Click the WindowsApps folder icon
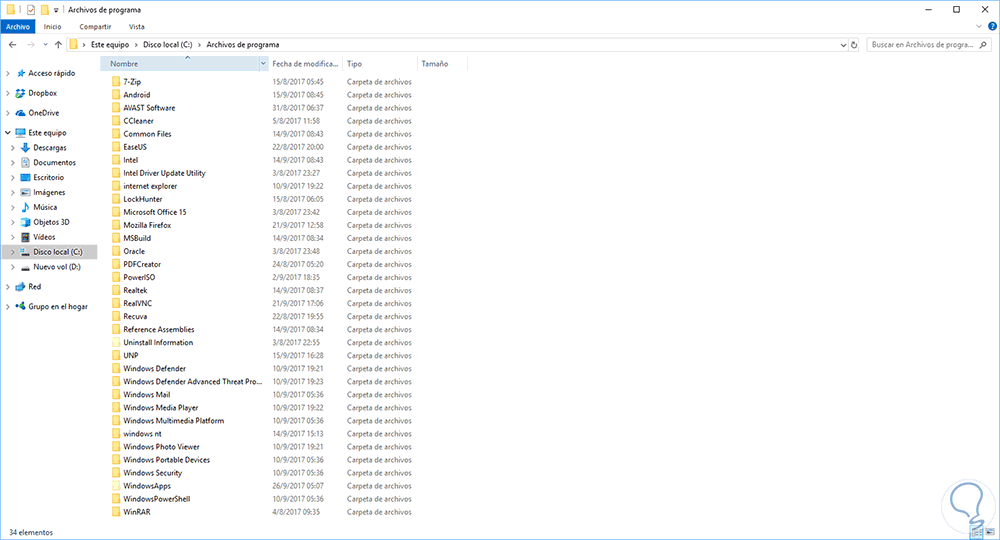 tap(115, 486)
